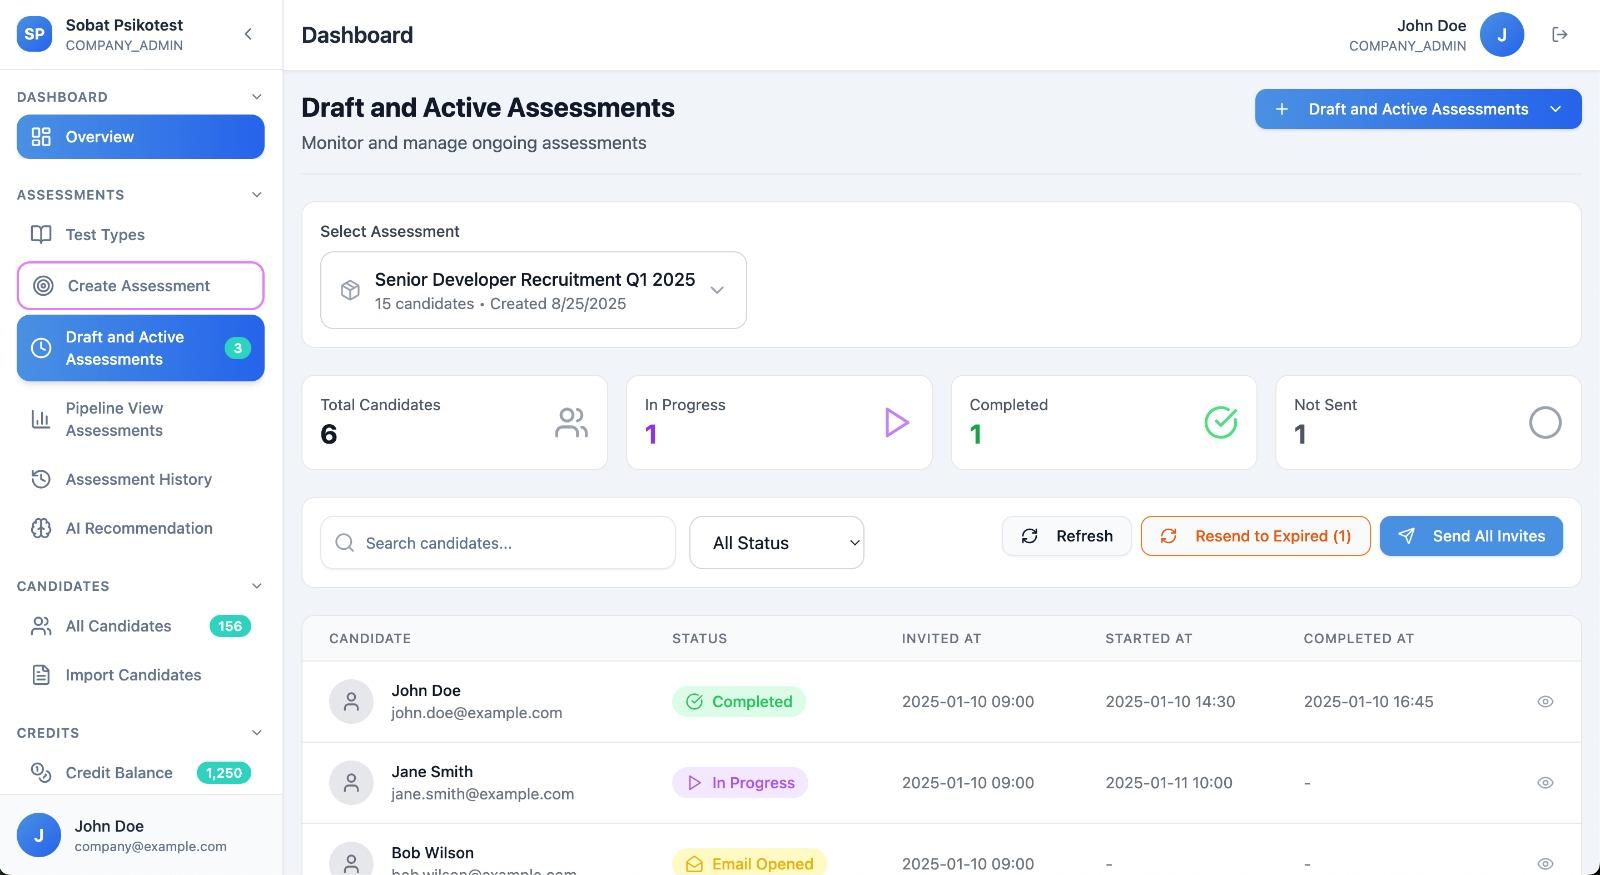This screenshot has height=875, width=1600.
Task: View Bob Wilson's row details eye icon
Action: [x=1545, y=863]
